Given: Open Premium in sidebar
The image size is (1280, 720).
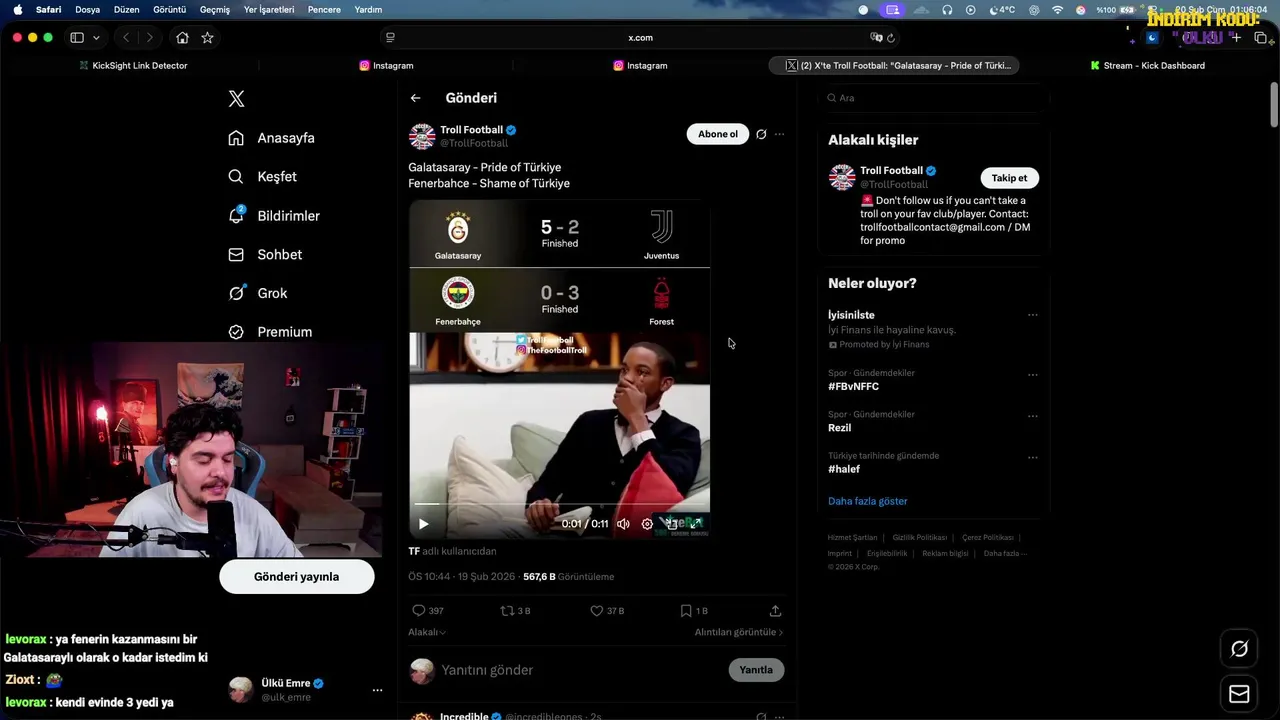Looking at the screenshot, I should (270, 332).
